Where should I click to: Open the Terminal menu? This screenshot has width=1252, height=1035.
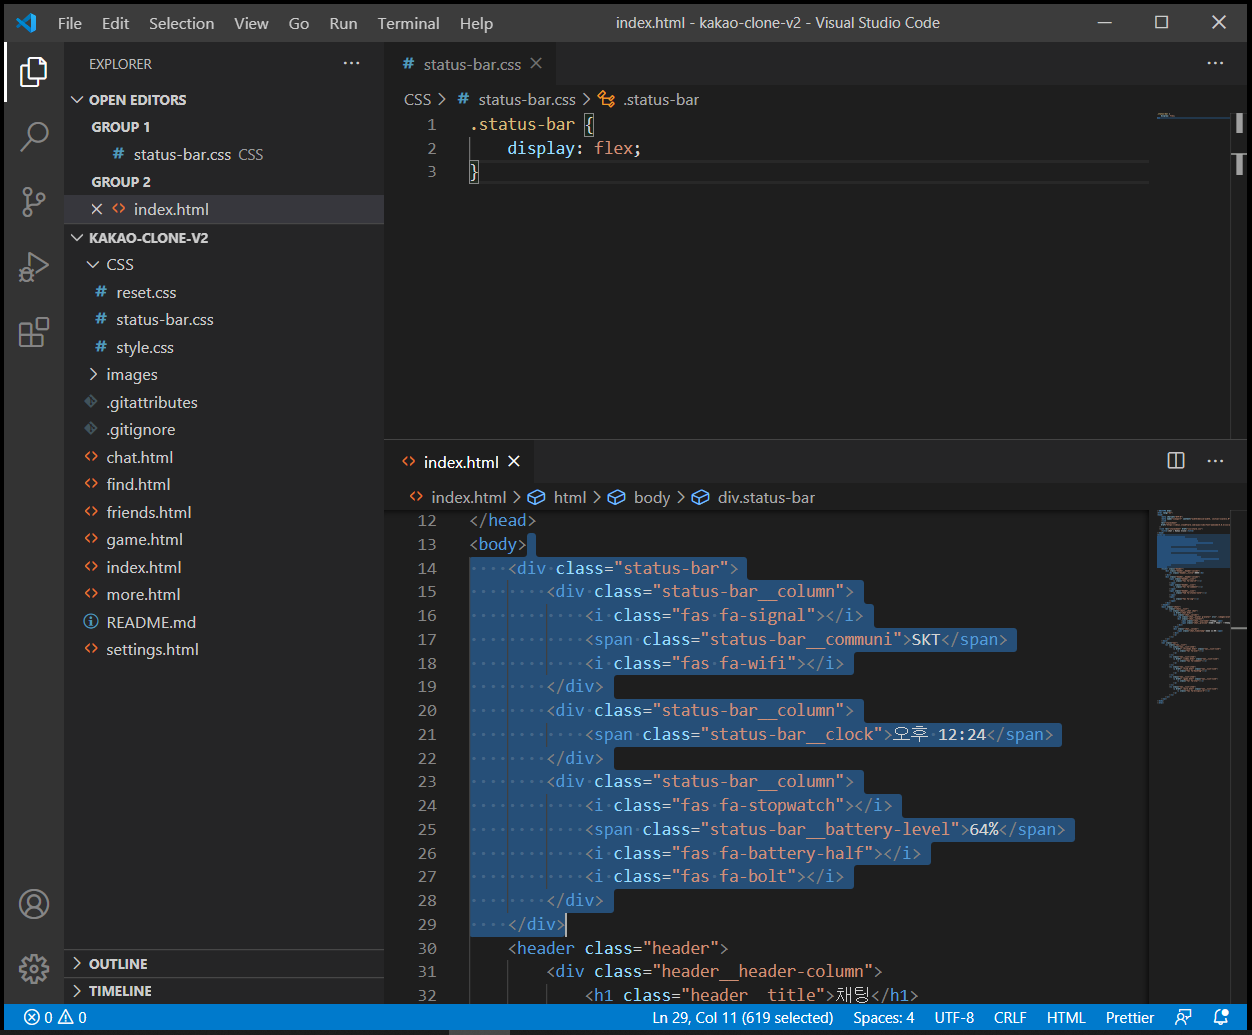[408, 23]
